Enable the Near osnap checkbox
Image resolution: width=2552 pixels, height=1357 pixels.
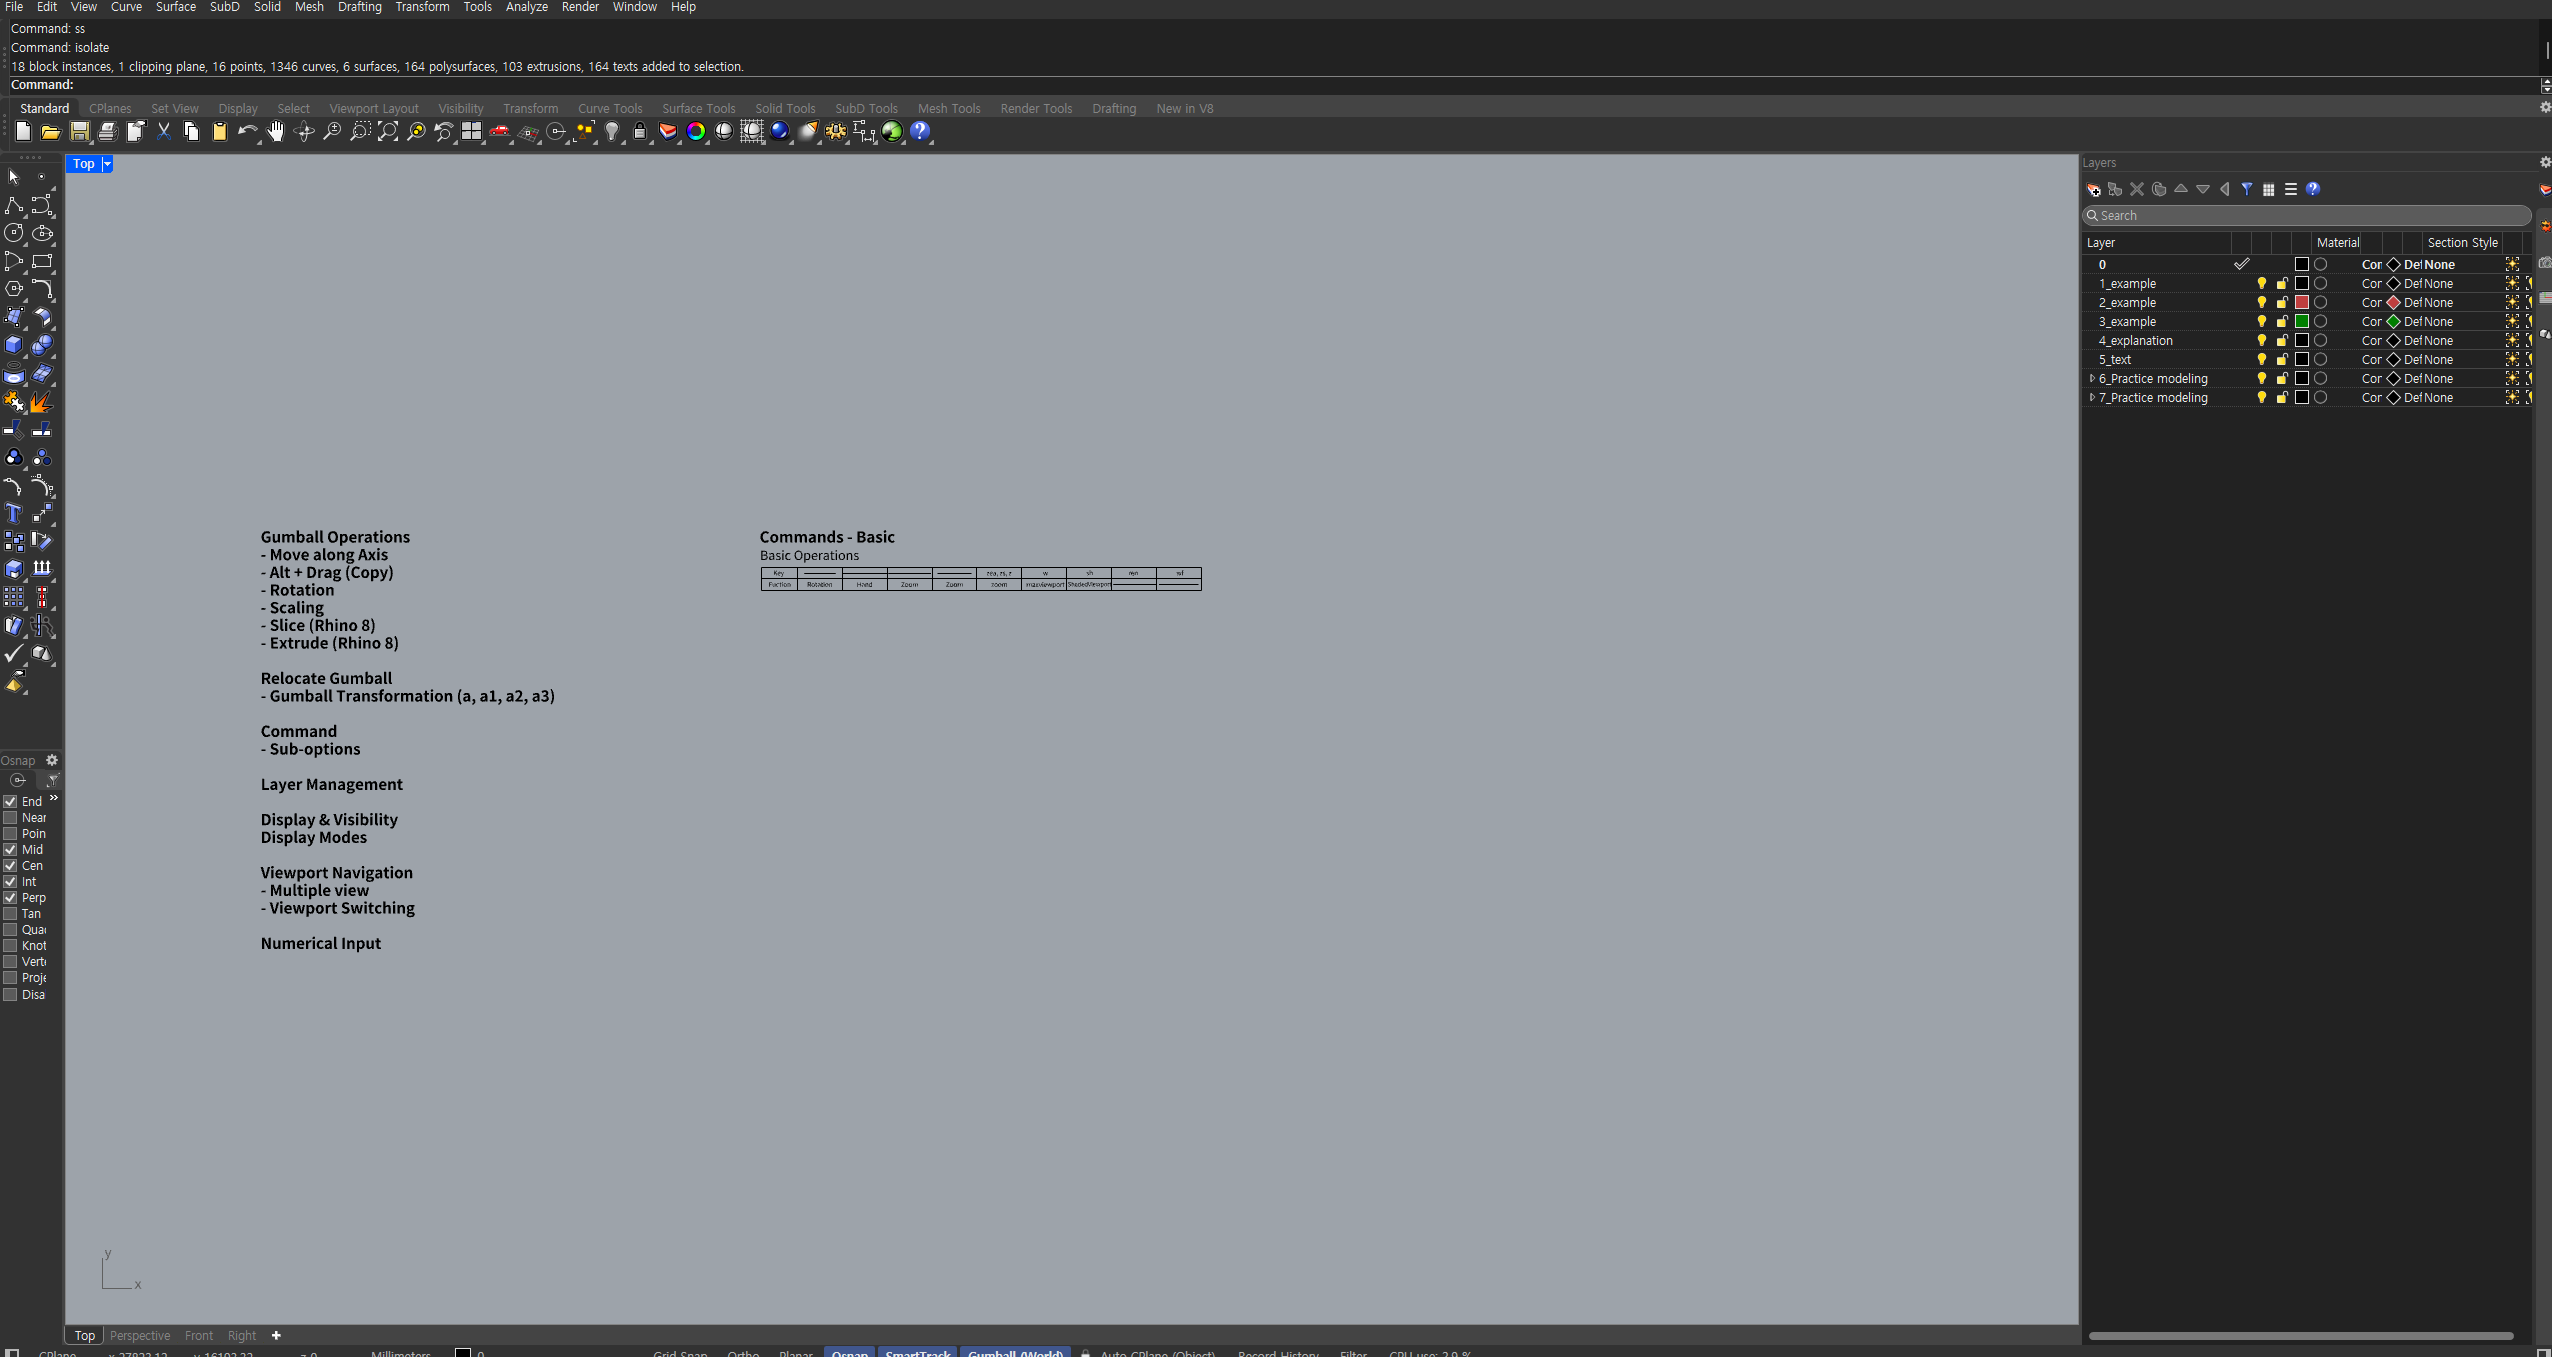[11, 818]
